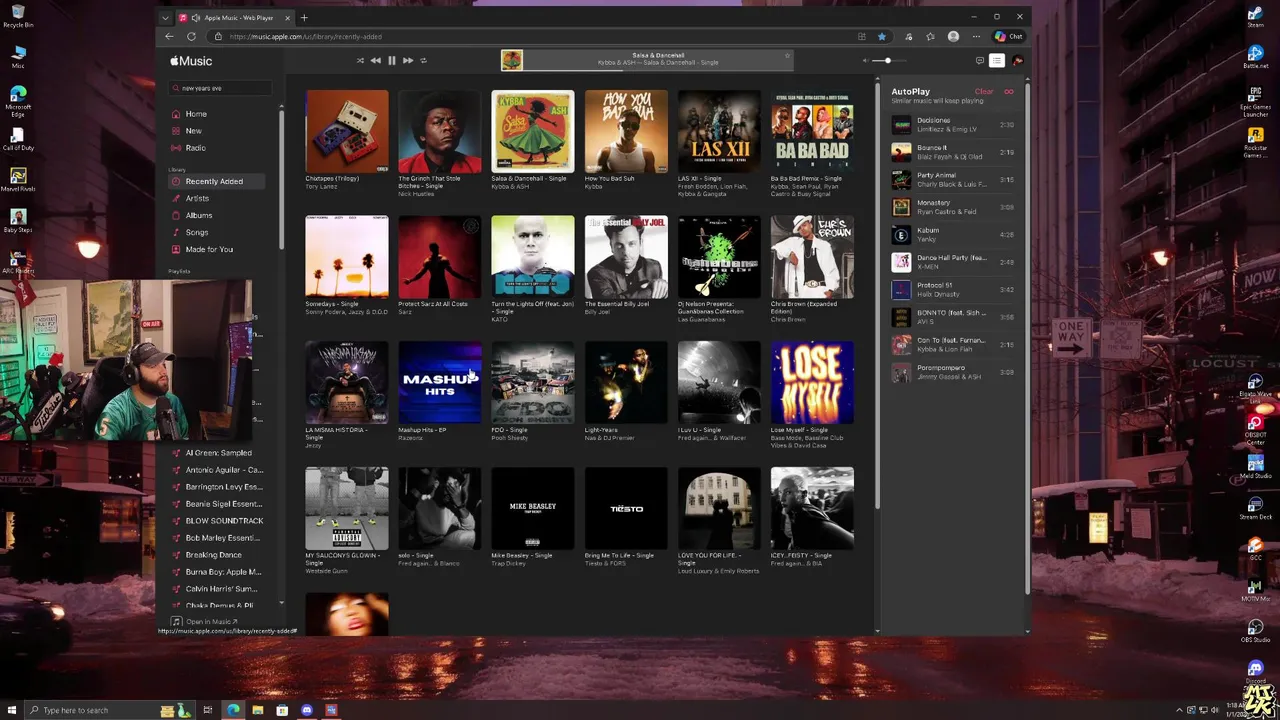Favorite the now playing Salsa & Dancehall track
This screenshot has height=720, width=1280.
point(787,56)
